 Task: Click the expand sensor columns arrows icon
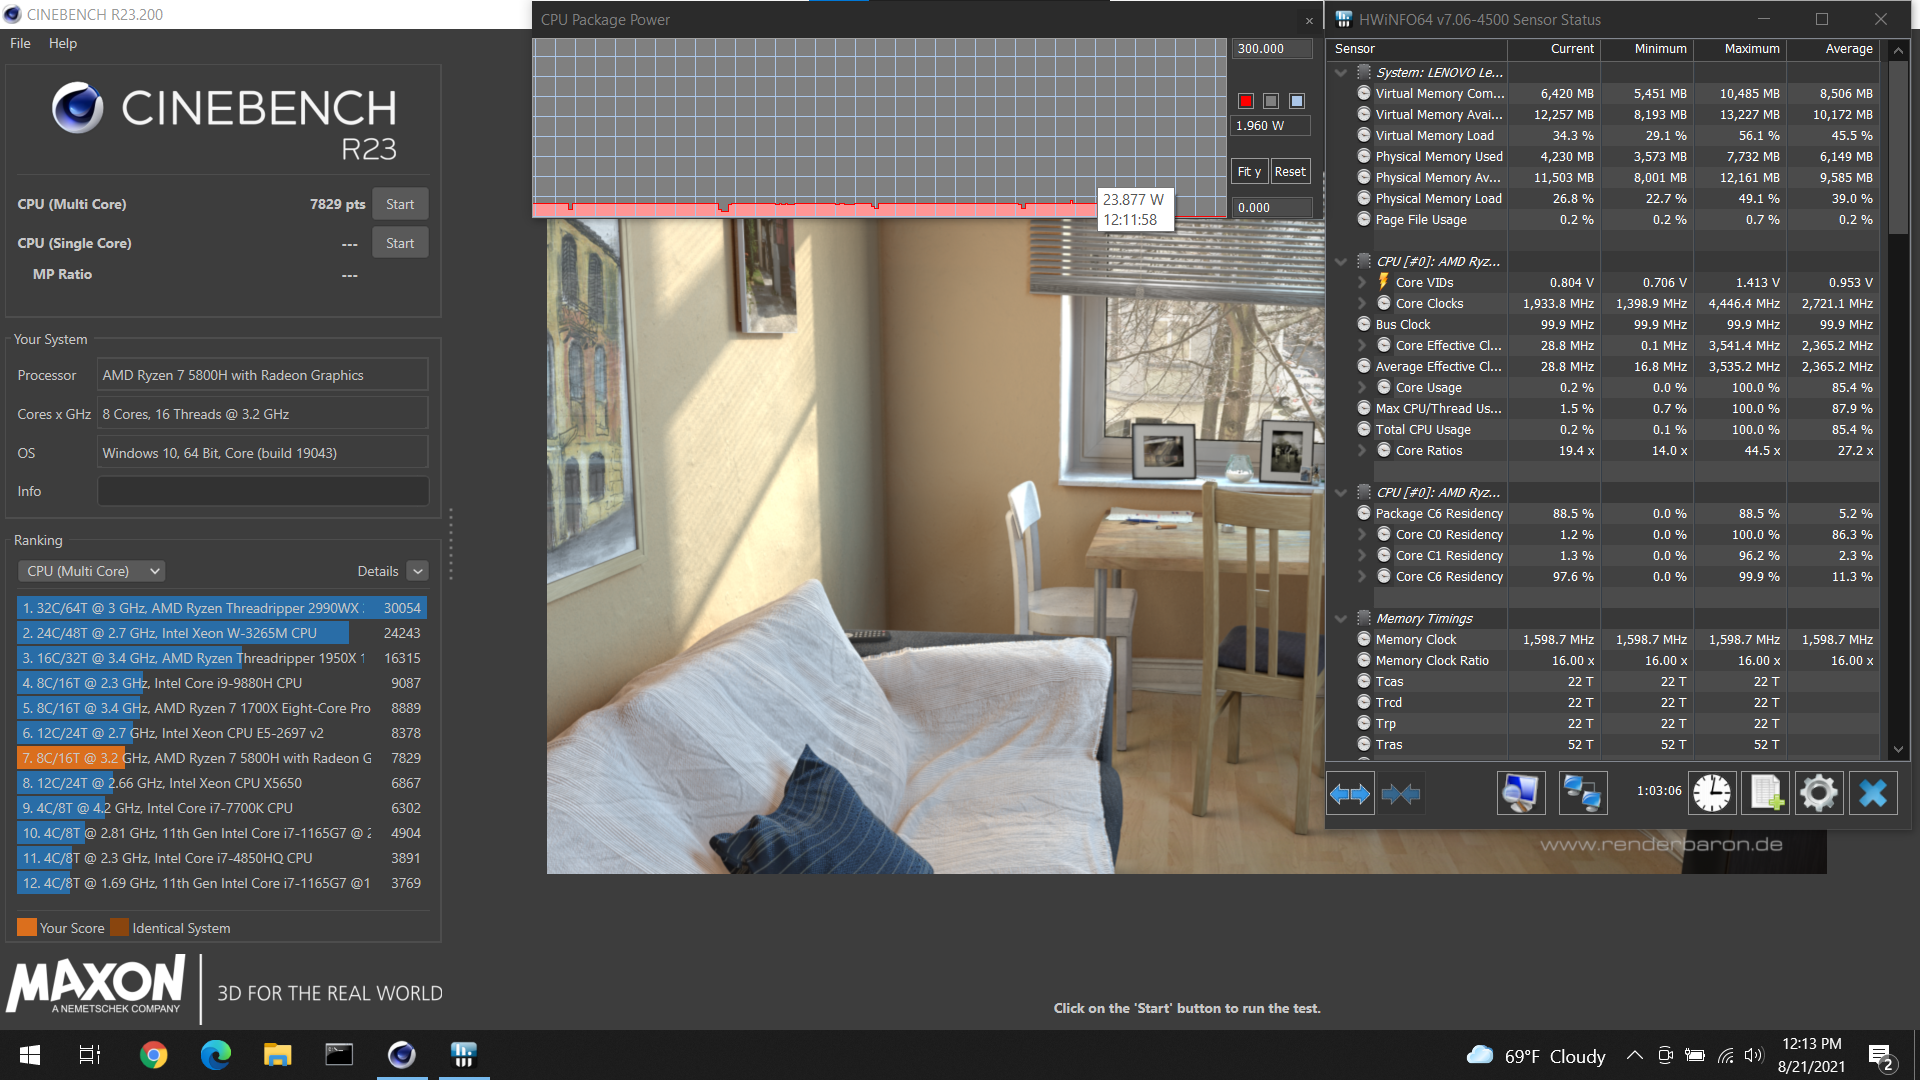1350,794
